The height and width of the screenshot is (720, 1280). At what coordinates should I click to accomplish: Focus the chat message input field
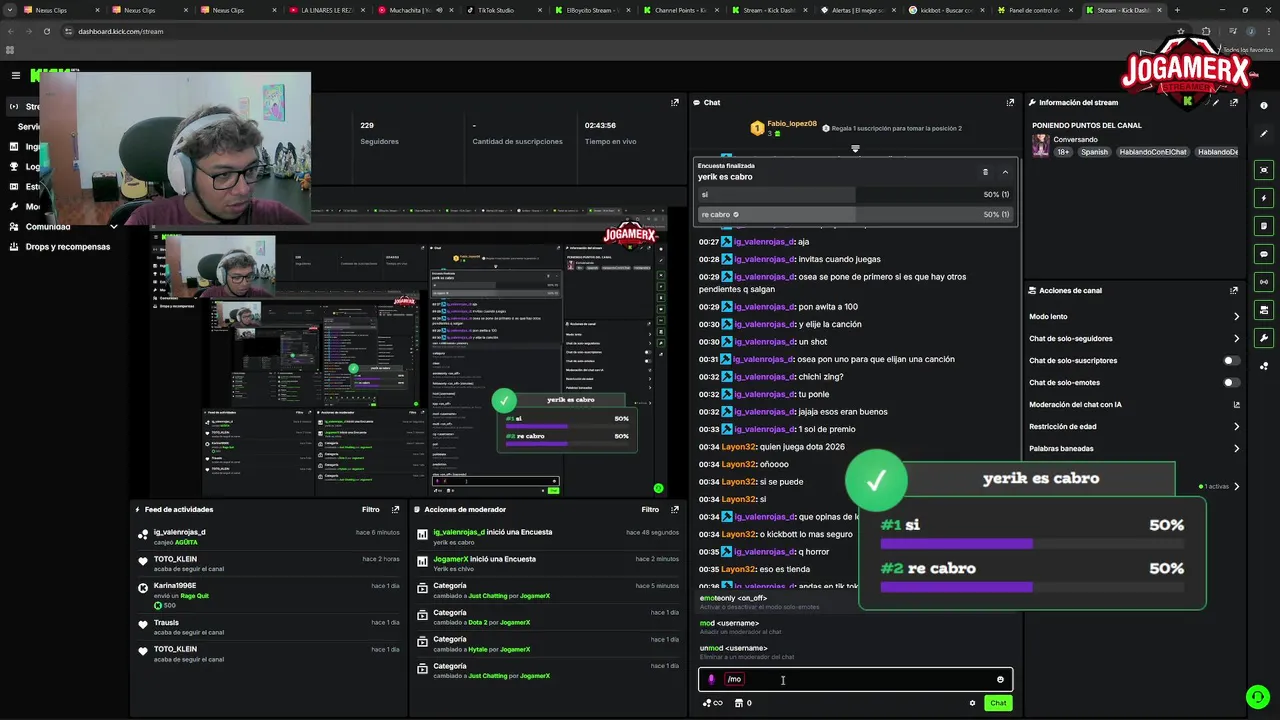click(x=855, y=680)
